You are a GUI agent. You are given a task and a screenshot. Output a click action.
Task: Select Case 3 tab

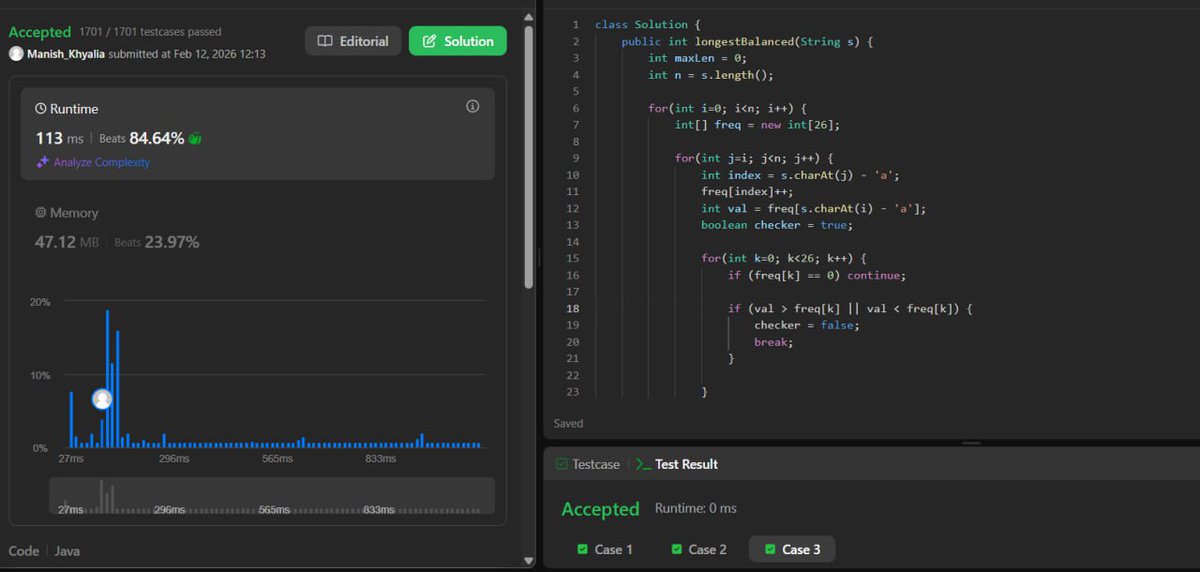791,549
